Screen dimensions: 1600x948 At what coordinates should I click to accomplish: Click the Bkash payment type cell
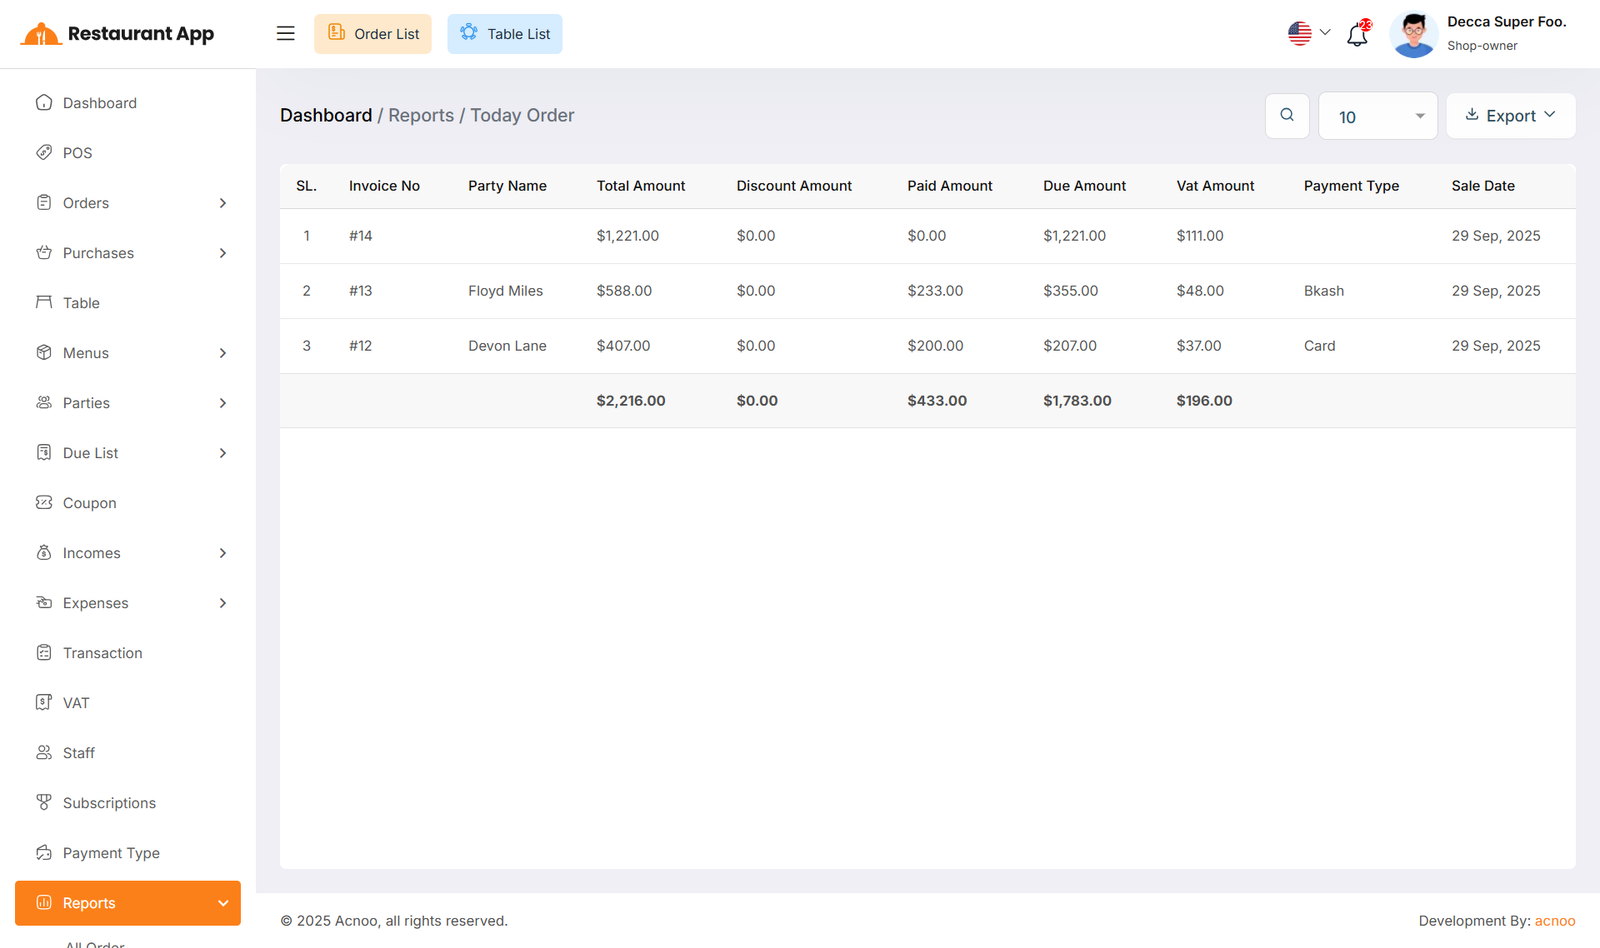pyautogui.click(x=1324, y=291)
